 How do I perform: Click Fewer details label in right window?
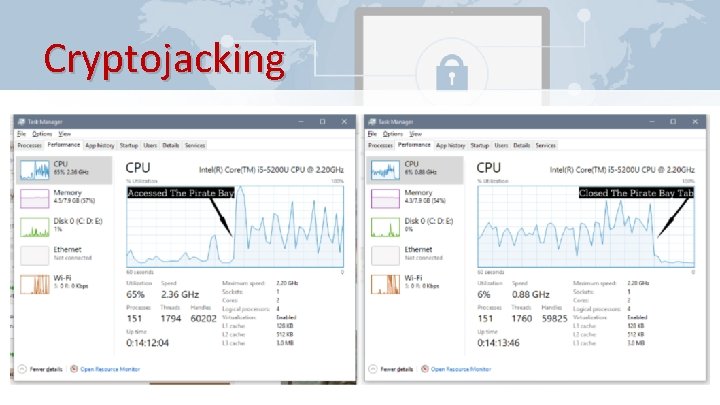[x=397, y=369]
